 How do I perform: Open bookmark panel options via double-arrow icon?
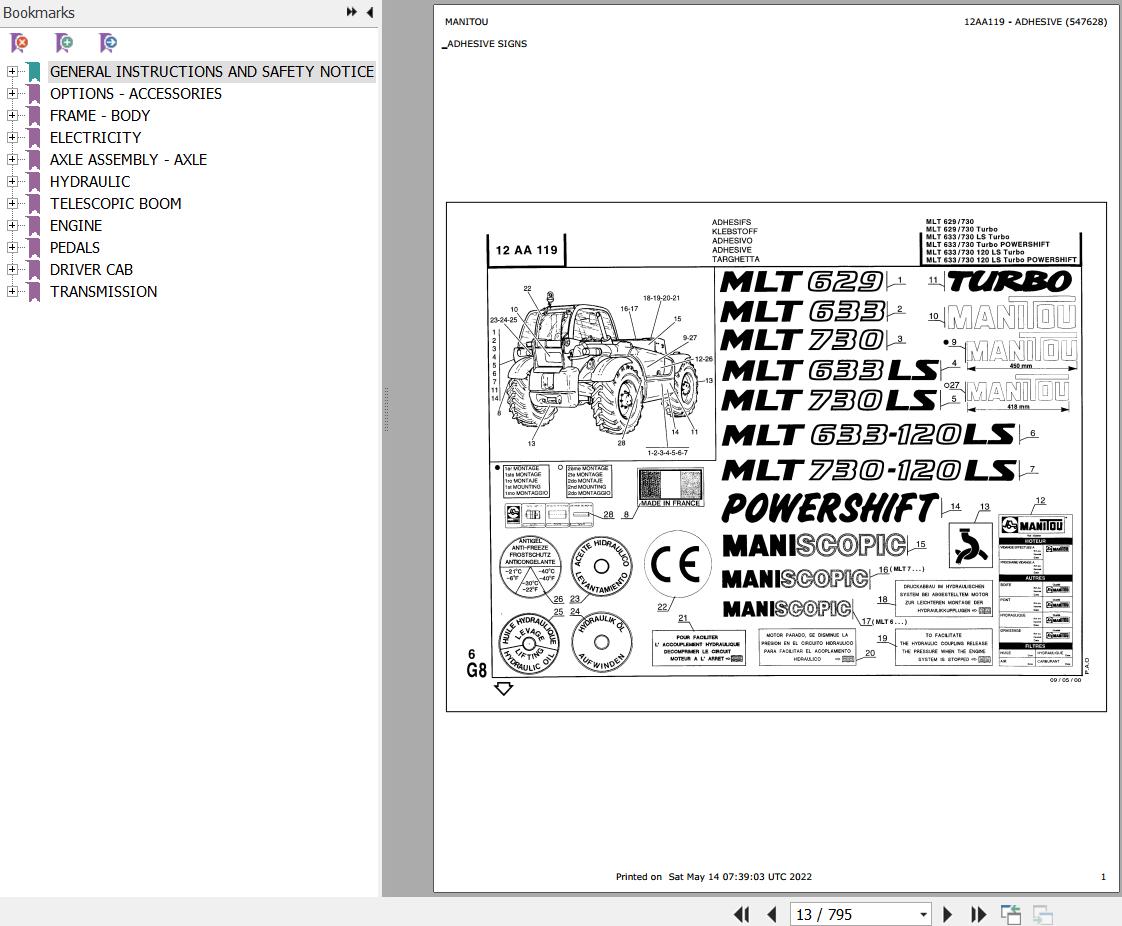tap(351, 12)
